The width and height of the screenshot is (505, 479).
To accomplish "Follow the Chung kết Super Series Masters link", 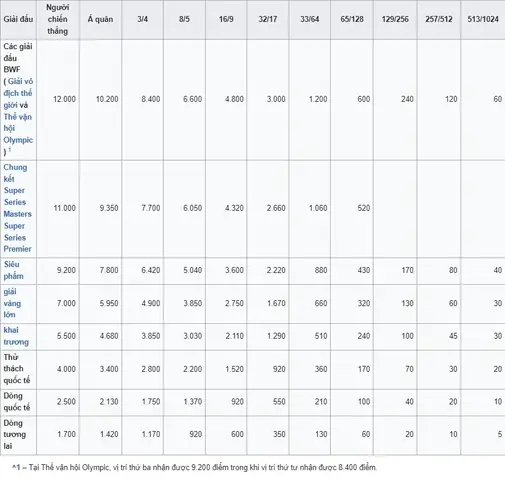I will click(x=17, y=190).
